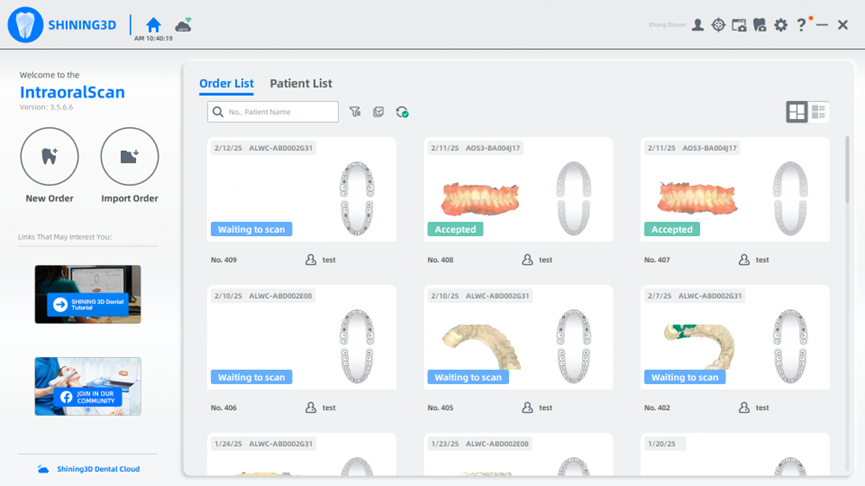The width and height of the screenshot is (865, 486).
Task: Select the Order List tab
Action: click(x=226, y=83)
